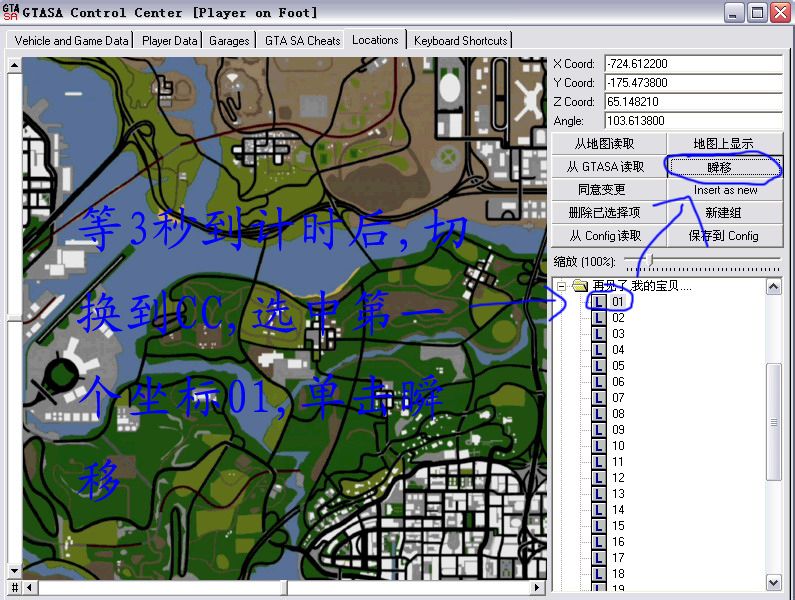795x600 pixels.
Task: Switch to the Player Data tab
Action: pyautogui.click(x=169, y=41)
